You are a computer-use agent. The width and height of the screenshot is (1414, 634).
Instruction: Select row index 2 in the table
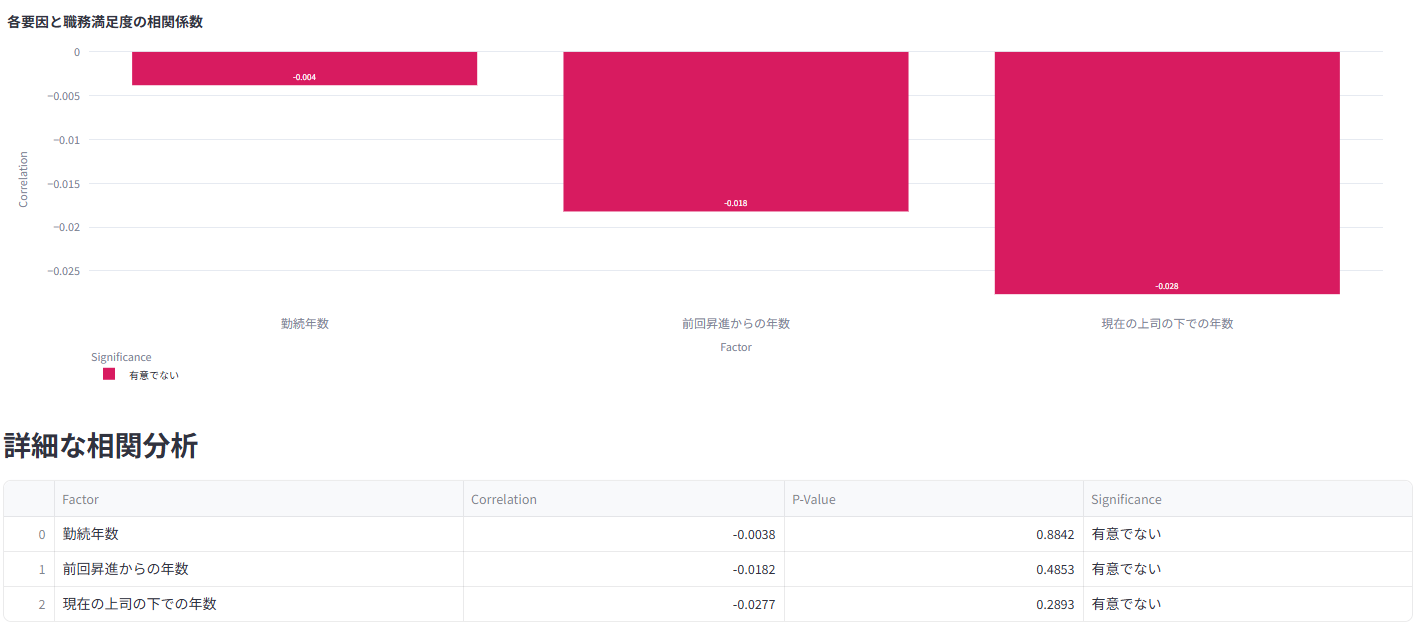click(29, 604)
